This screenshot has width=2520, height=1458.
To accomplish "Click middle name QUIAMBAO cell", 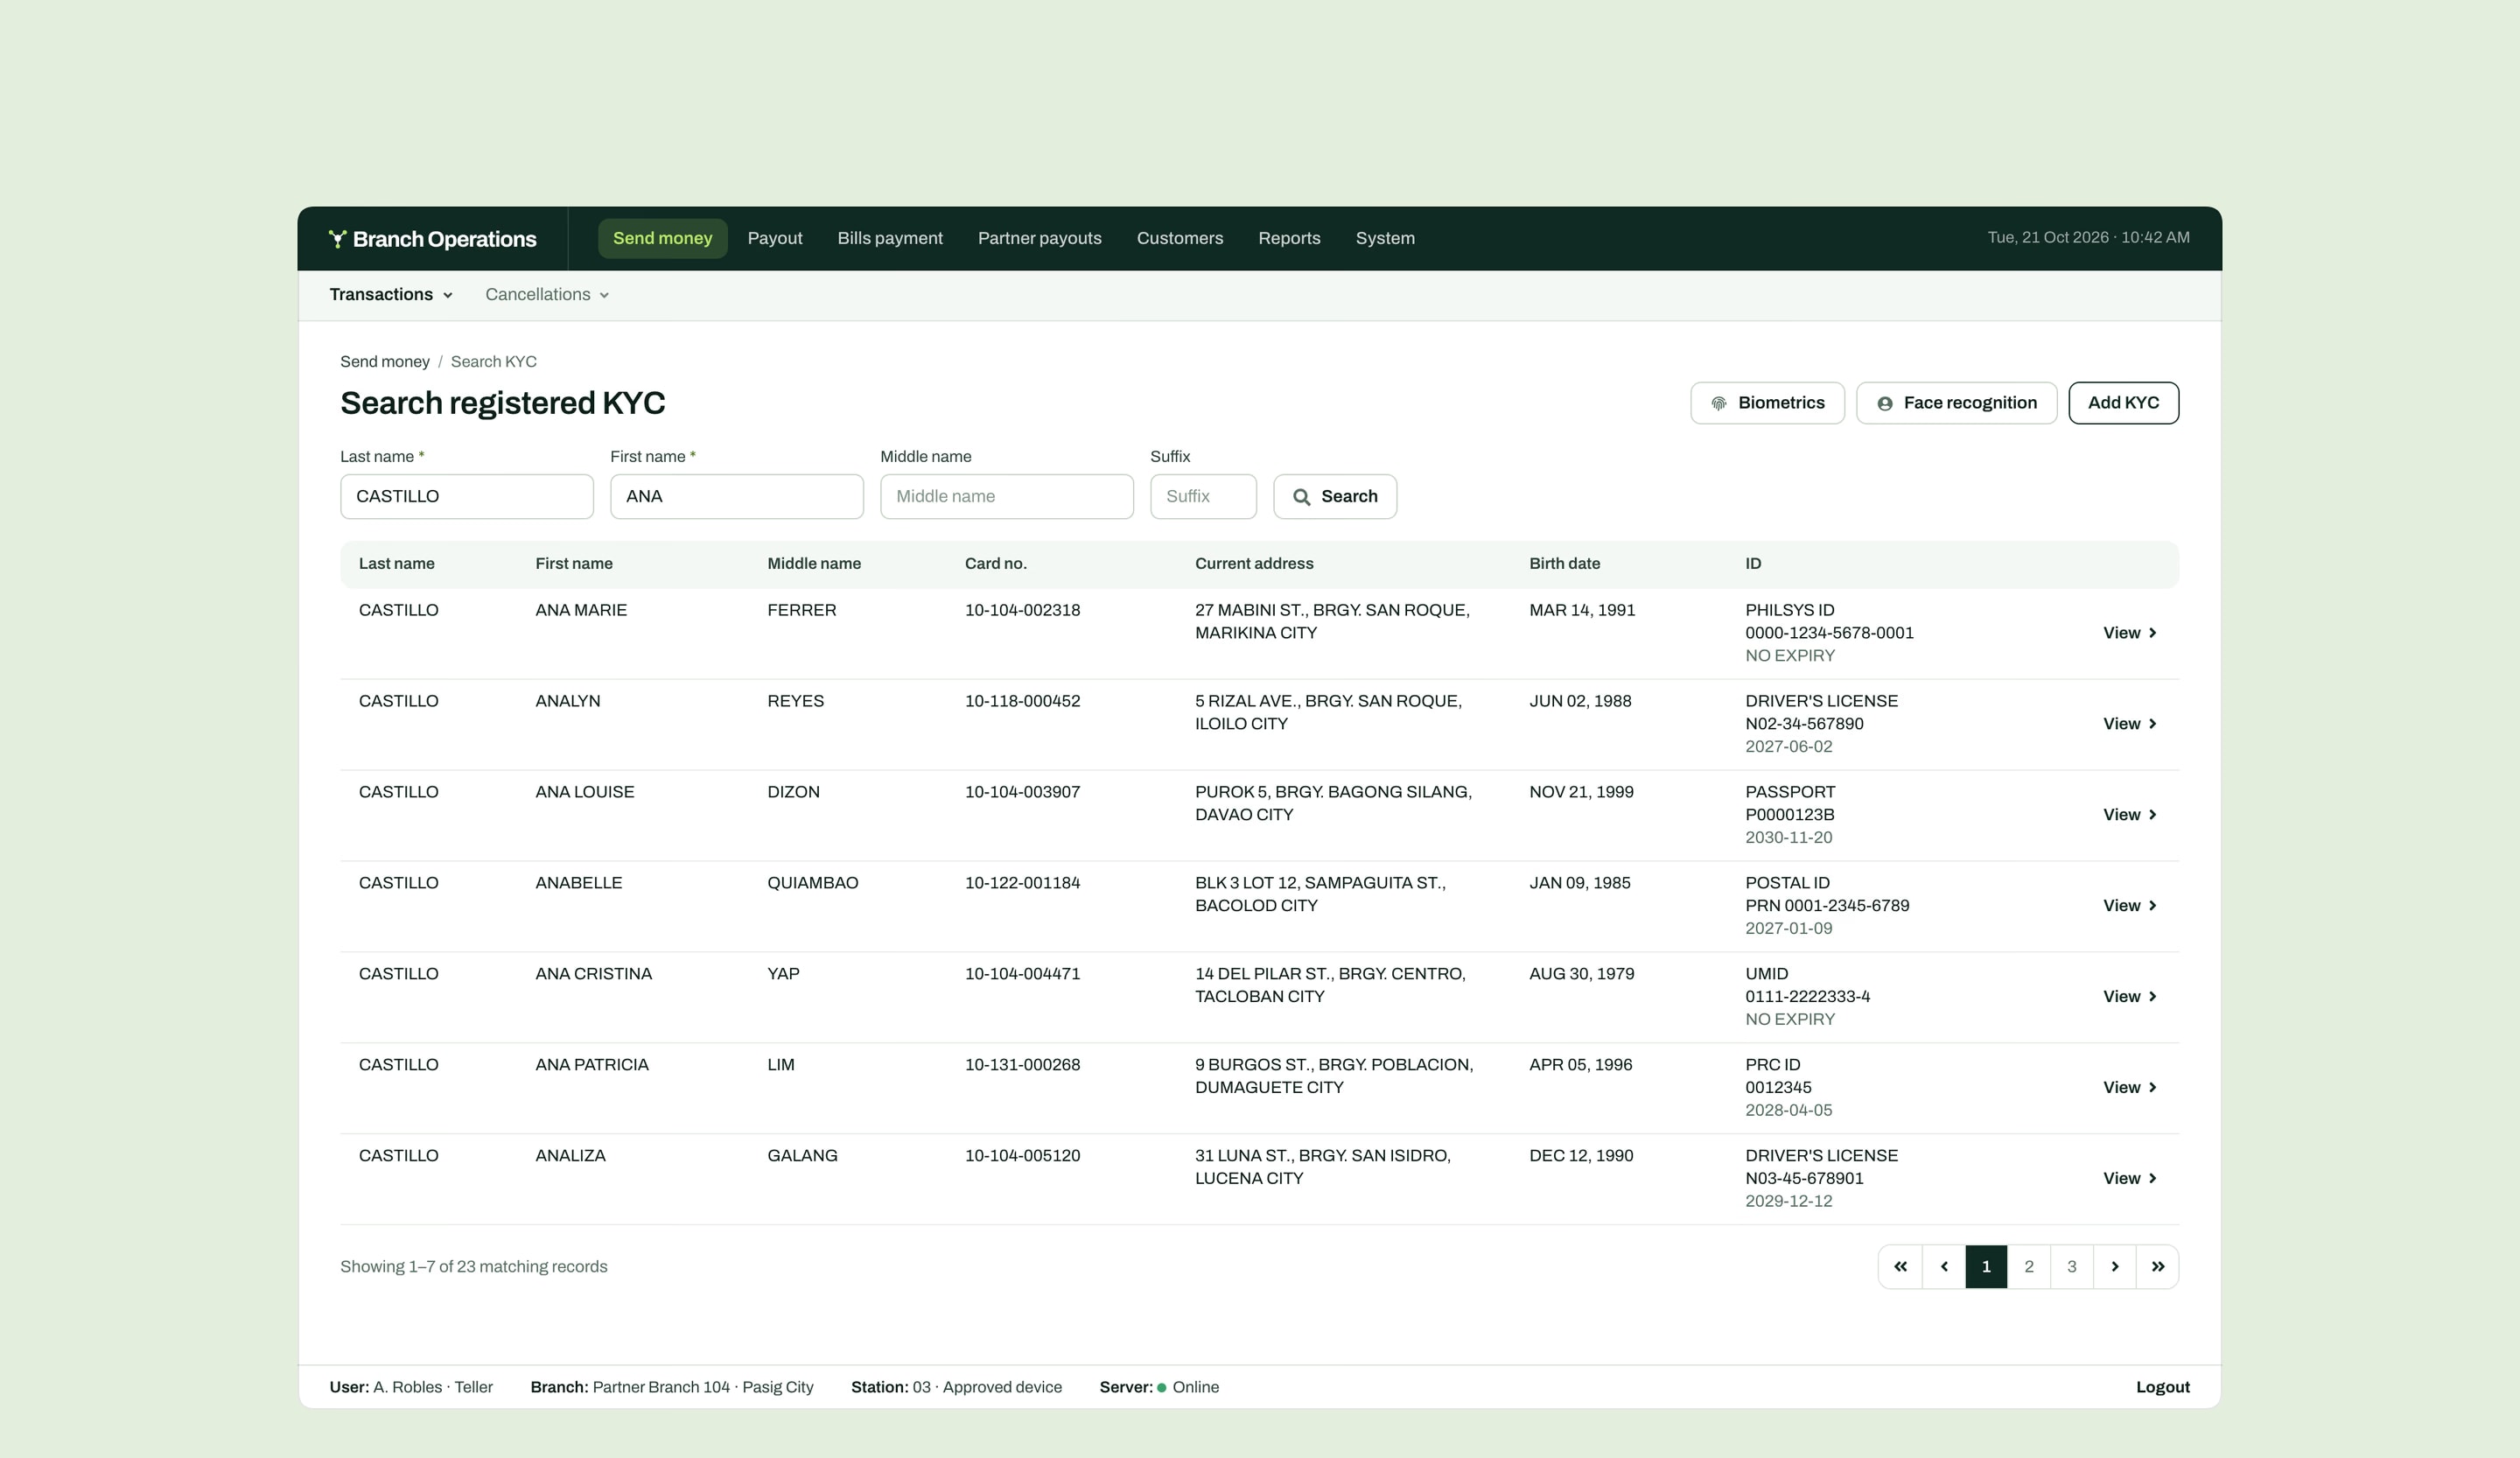I will coord(812,883).
